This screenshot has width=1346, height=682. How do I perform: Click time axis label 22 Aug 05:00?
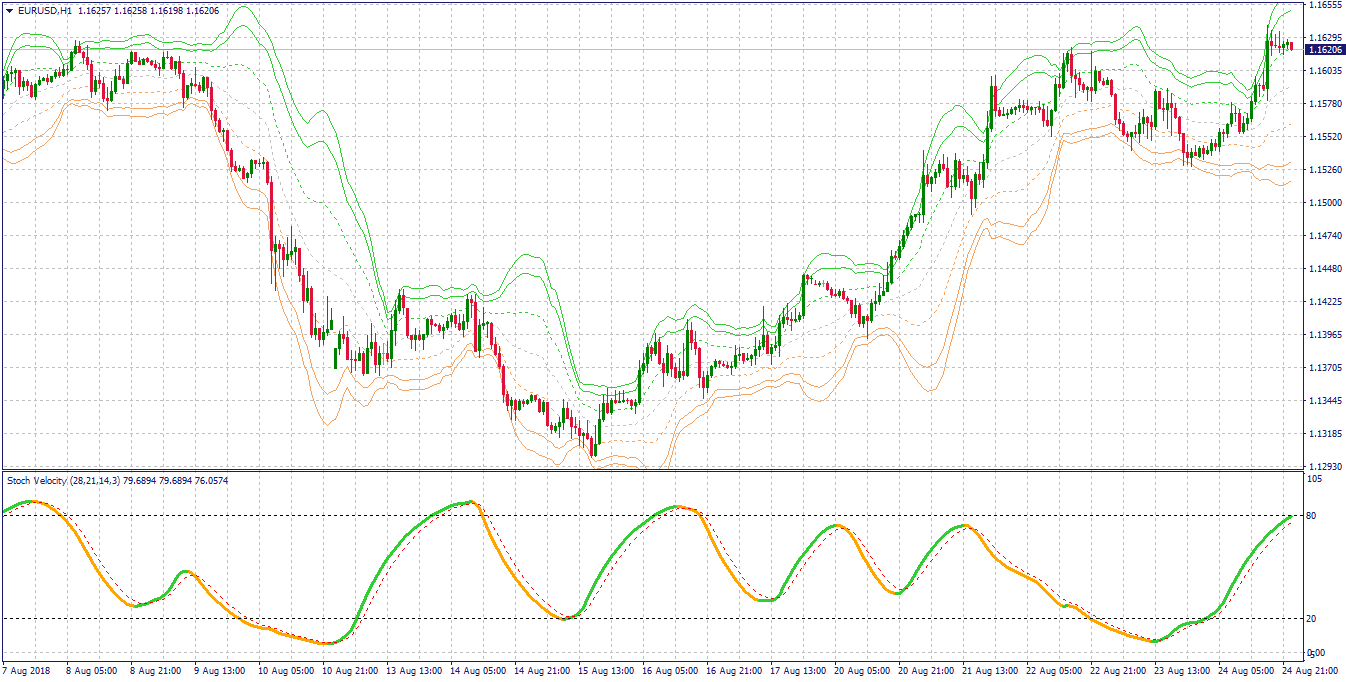[1054, 673]
